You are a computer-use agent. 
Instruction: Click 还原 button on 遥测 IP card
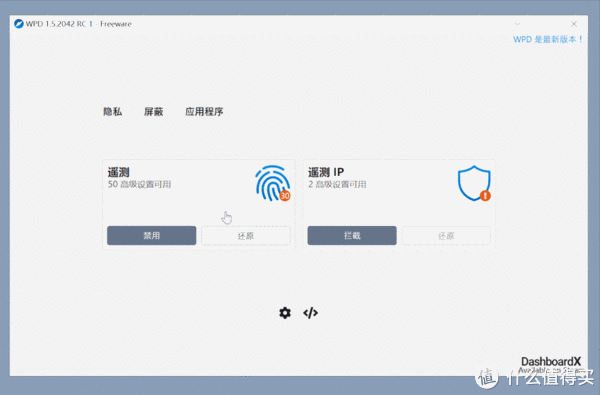coord(446,235)
